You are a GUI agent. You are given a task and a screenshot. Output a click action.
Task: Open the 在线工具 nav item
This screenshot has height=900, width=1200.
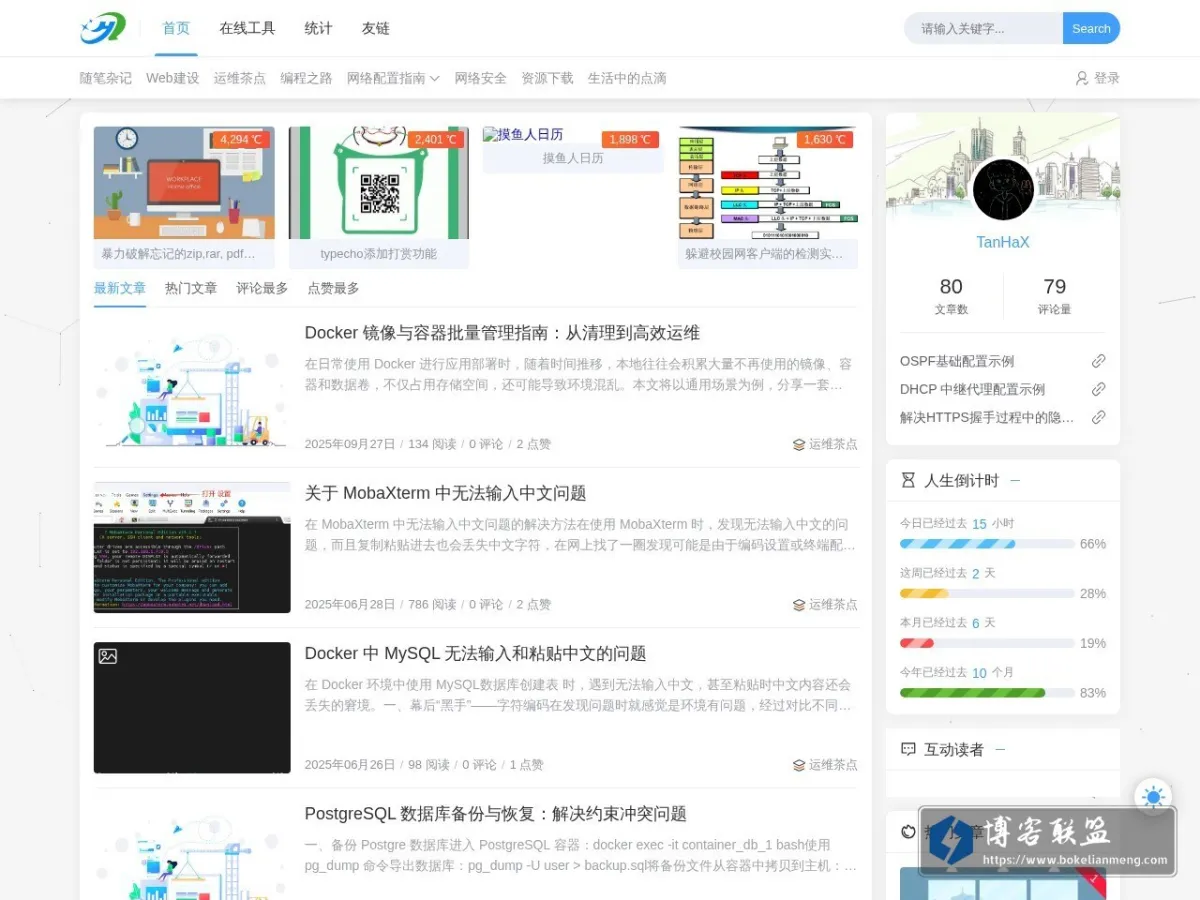pyautogui.click(x=247, y=28)
